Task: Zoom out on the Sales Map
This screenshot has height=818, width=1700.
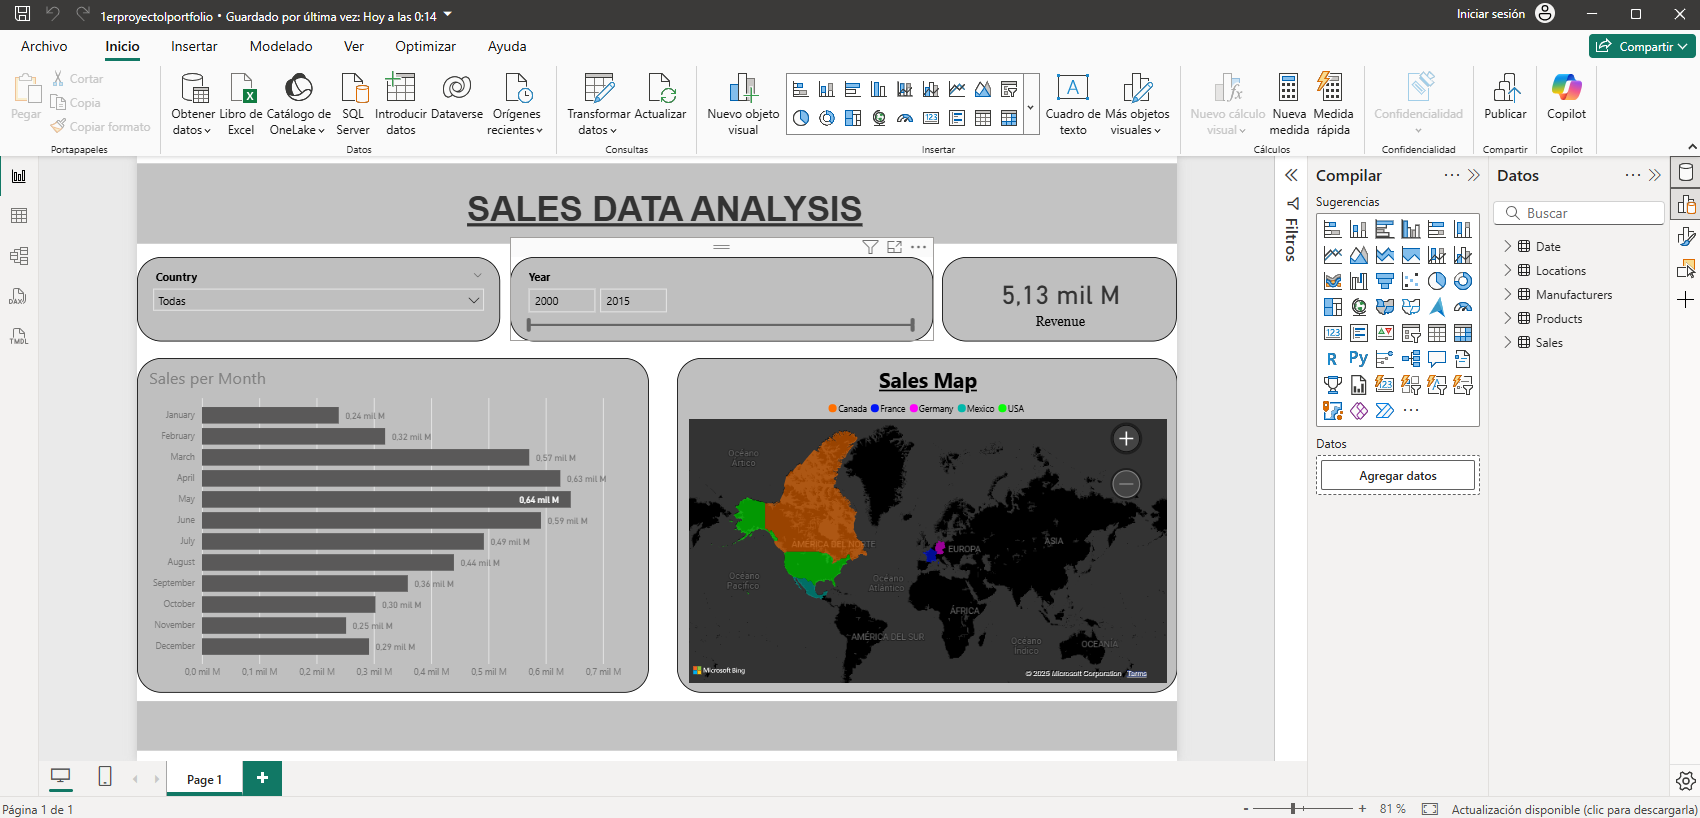Action: point(1126,484)
